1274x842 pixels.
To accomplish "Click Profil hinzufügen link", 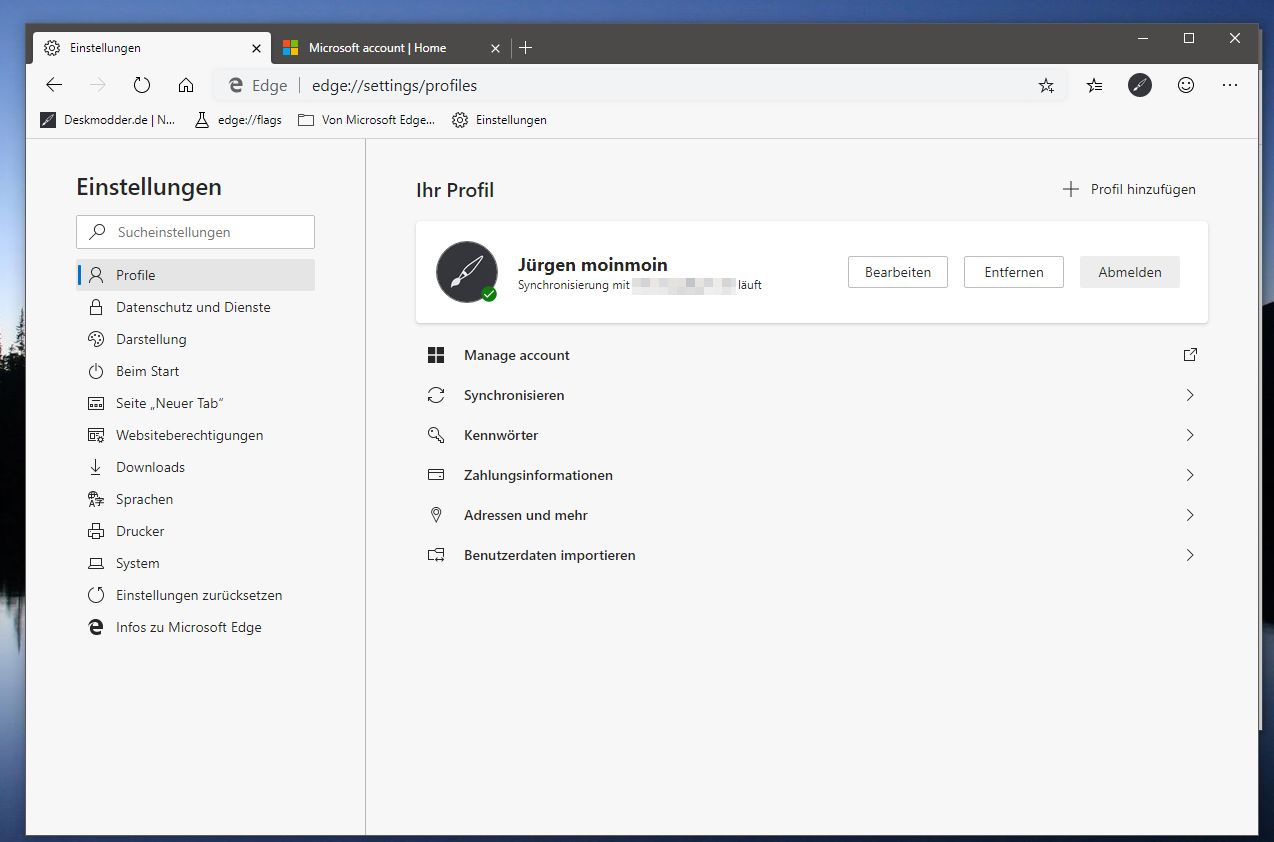I will pos(1129,189).
